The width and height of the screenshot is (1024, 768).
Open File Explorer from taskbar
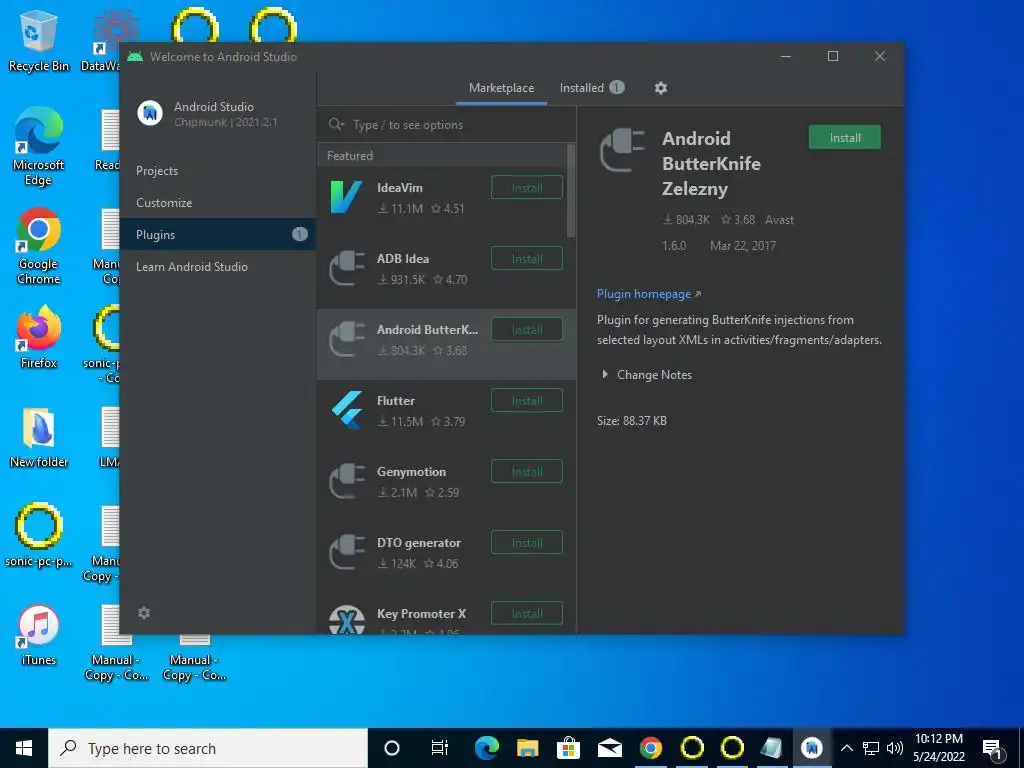pos(528,748)
